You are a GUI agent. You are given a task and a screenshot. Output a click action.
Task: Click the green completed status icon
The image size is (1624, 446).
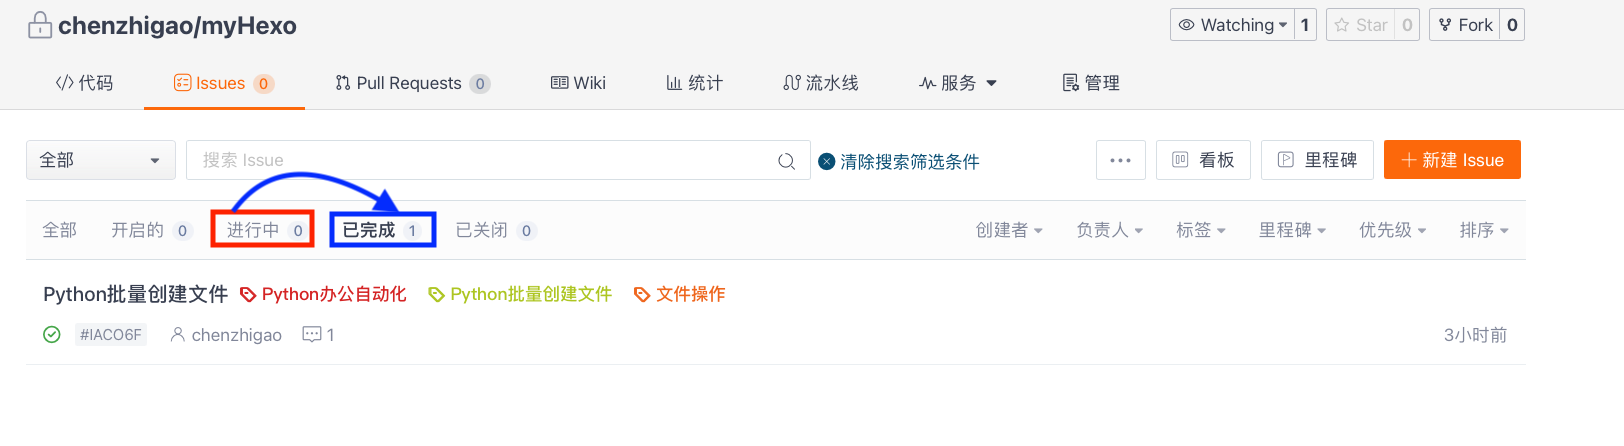[52, 334]
